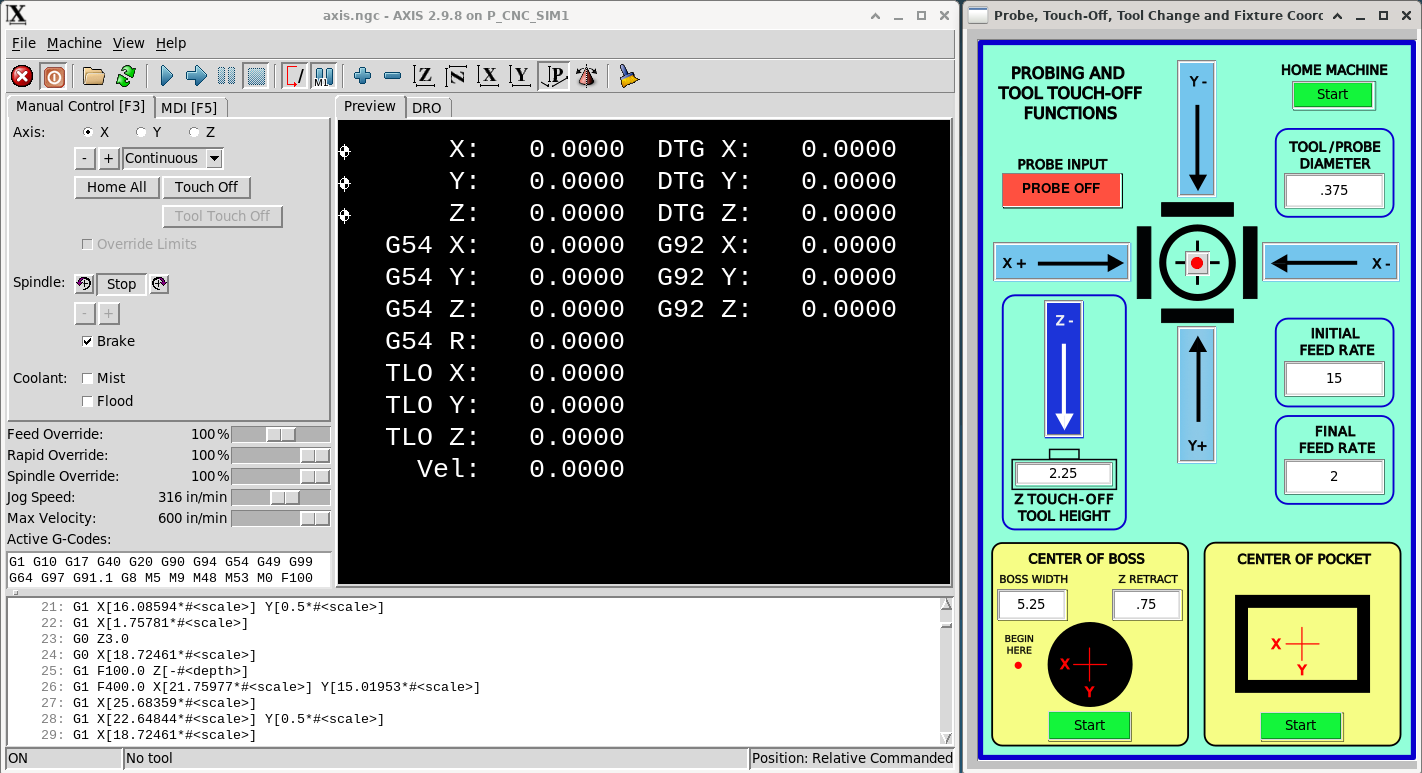Select the Y axis radio button
The width and height of the screenshot is (1422, 773).
(x=140, y=131)
